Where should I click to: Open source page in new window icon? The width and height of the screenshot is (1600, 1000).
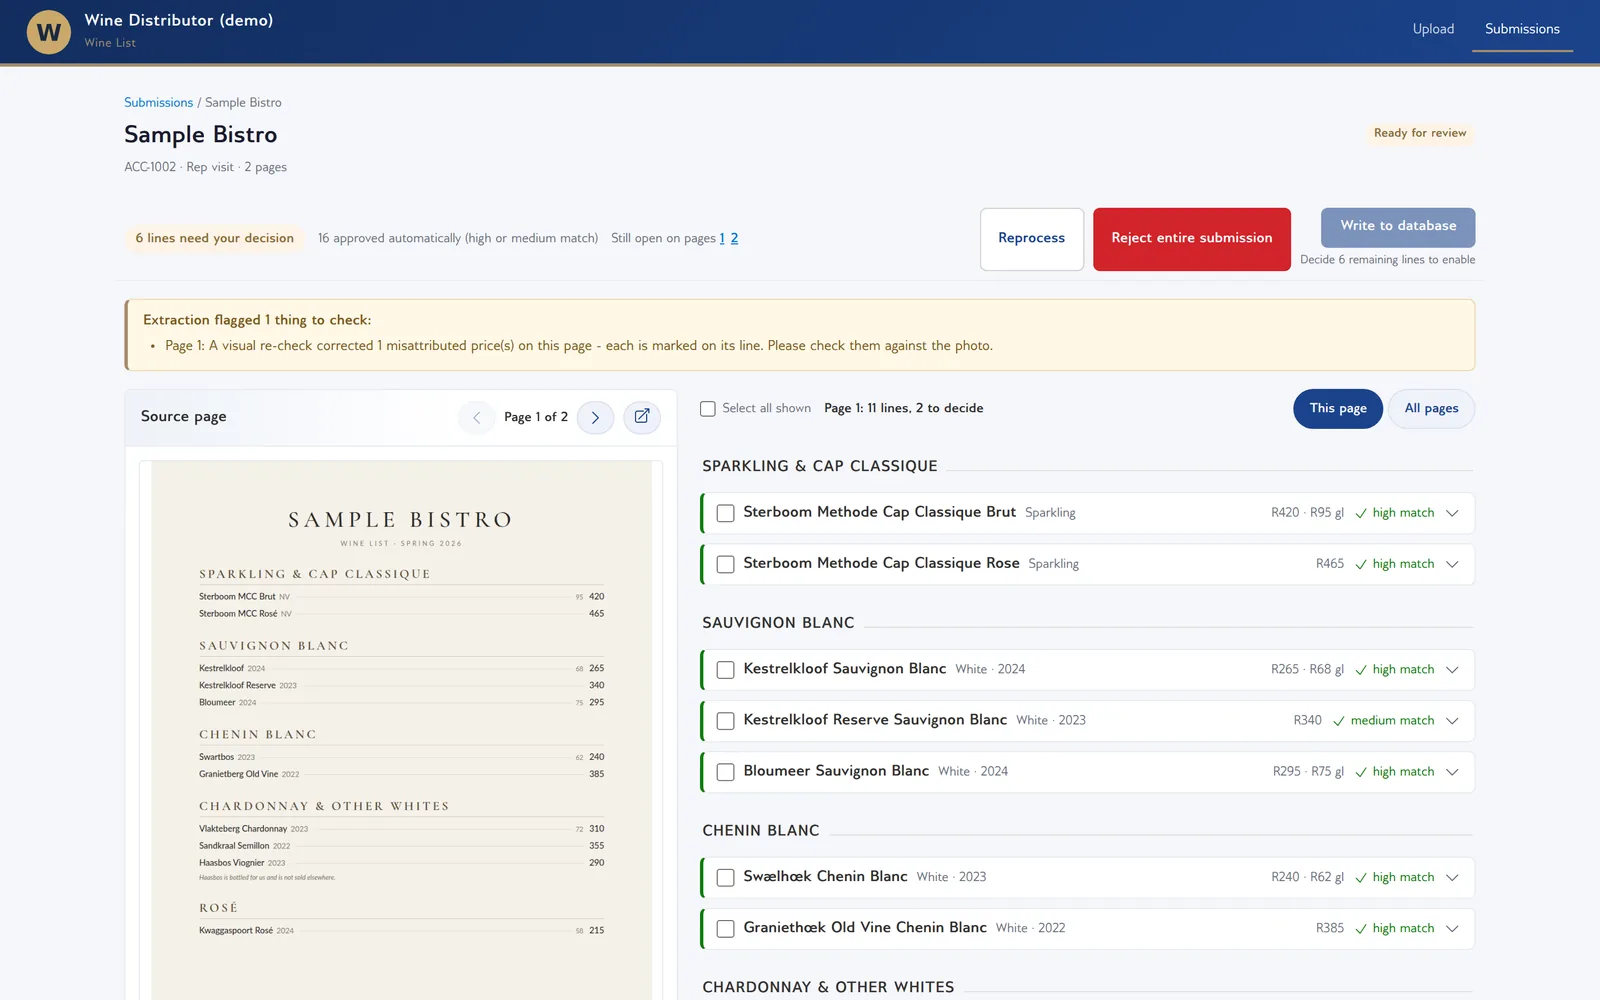(x=642, y=417)
